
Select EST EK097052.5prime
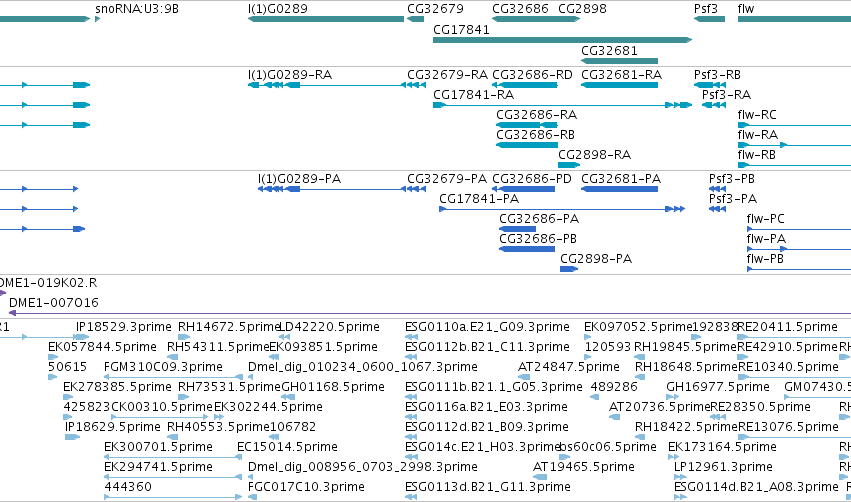click(x=638, y=327)
